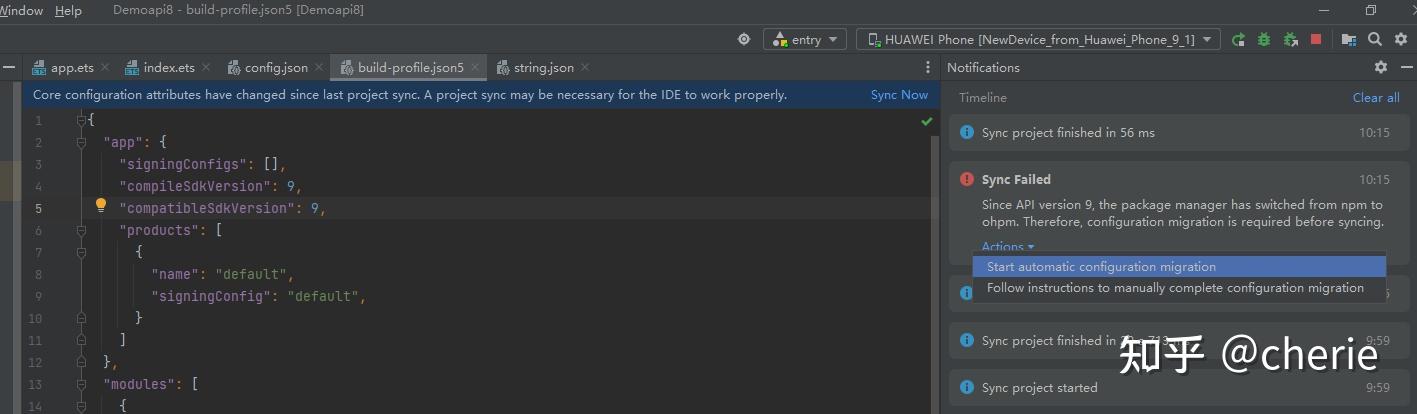This screenshot has height=414, width=1417.
Task: Click the Sync Now link
Action: [x=899, y=95]
